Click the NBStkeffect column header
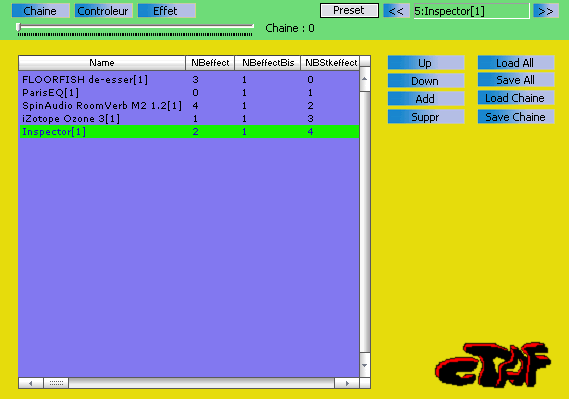This screenshot has width=569, height=399. pos(330,63)
